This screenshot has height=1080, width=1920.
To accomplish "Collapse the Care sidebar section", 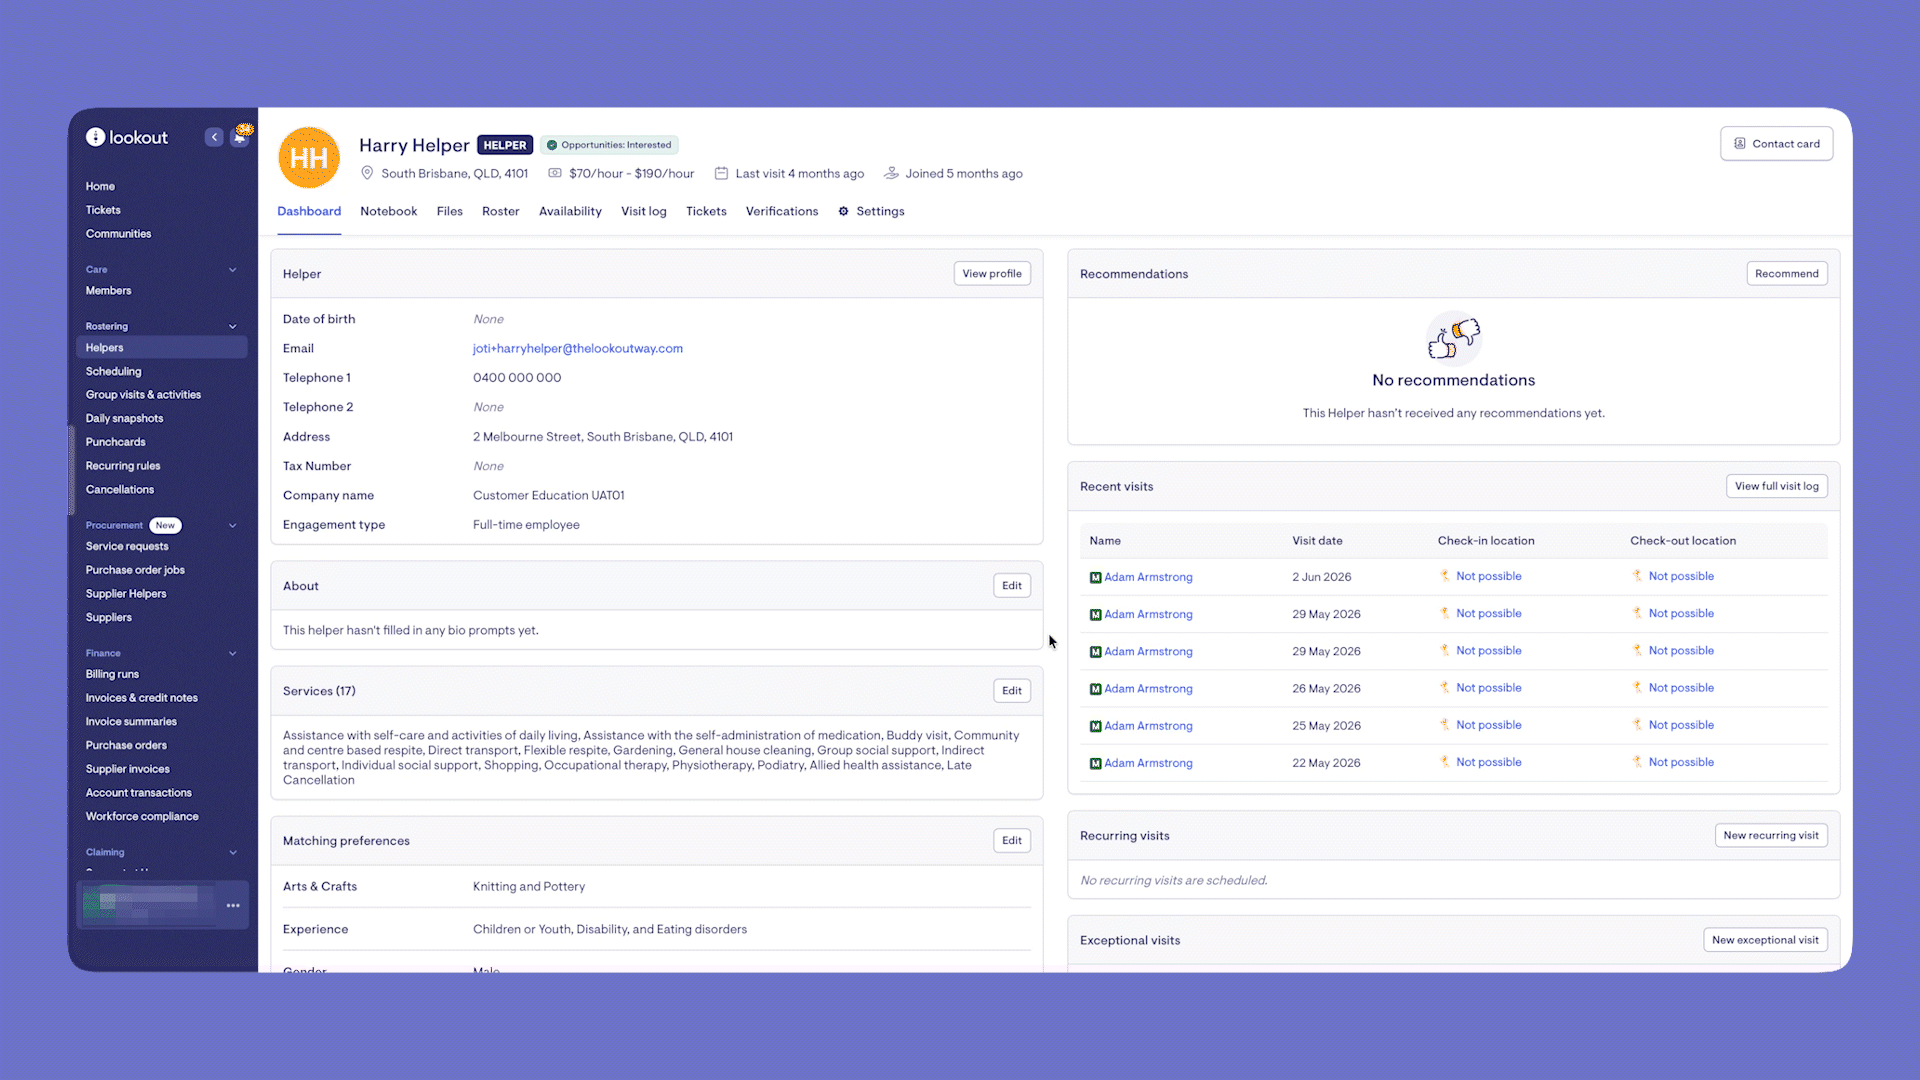I will tap(233, 269).
